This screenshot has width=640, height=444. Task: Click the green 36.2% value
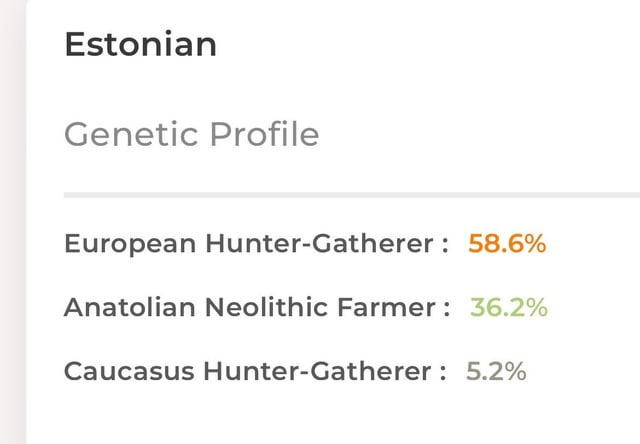tap(509, 307)
